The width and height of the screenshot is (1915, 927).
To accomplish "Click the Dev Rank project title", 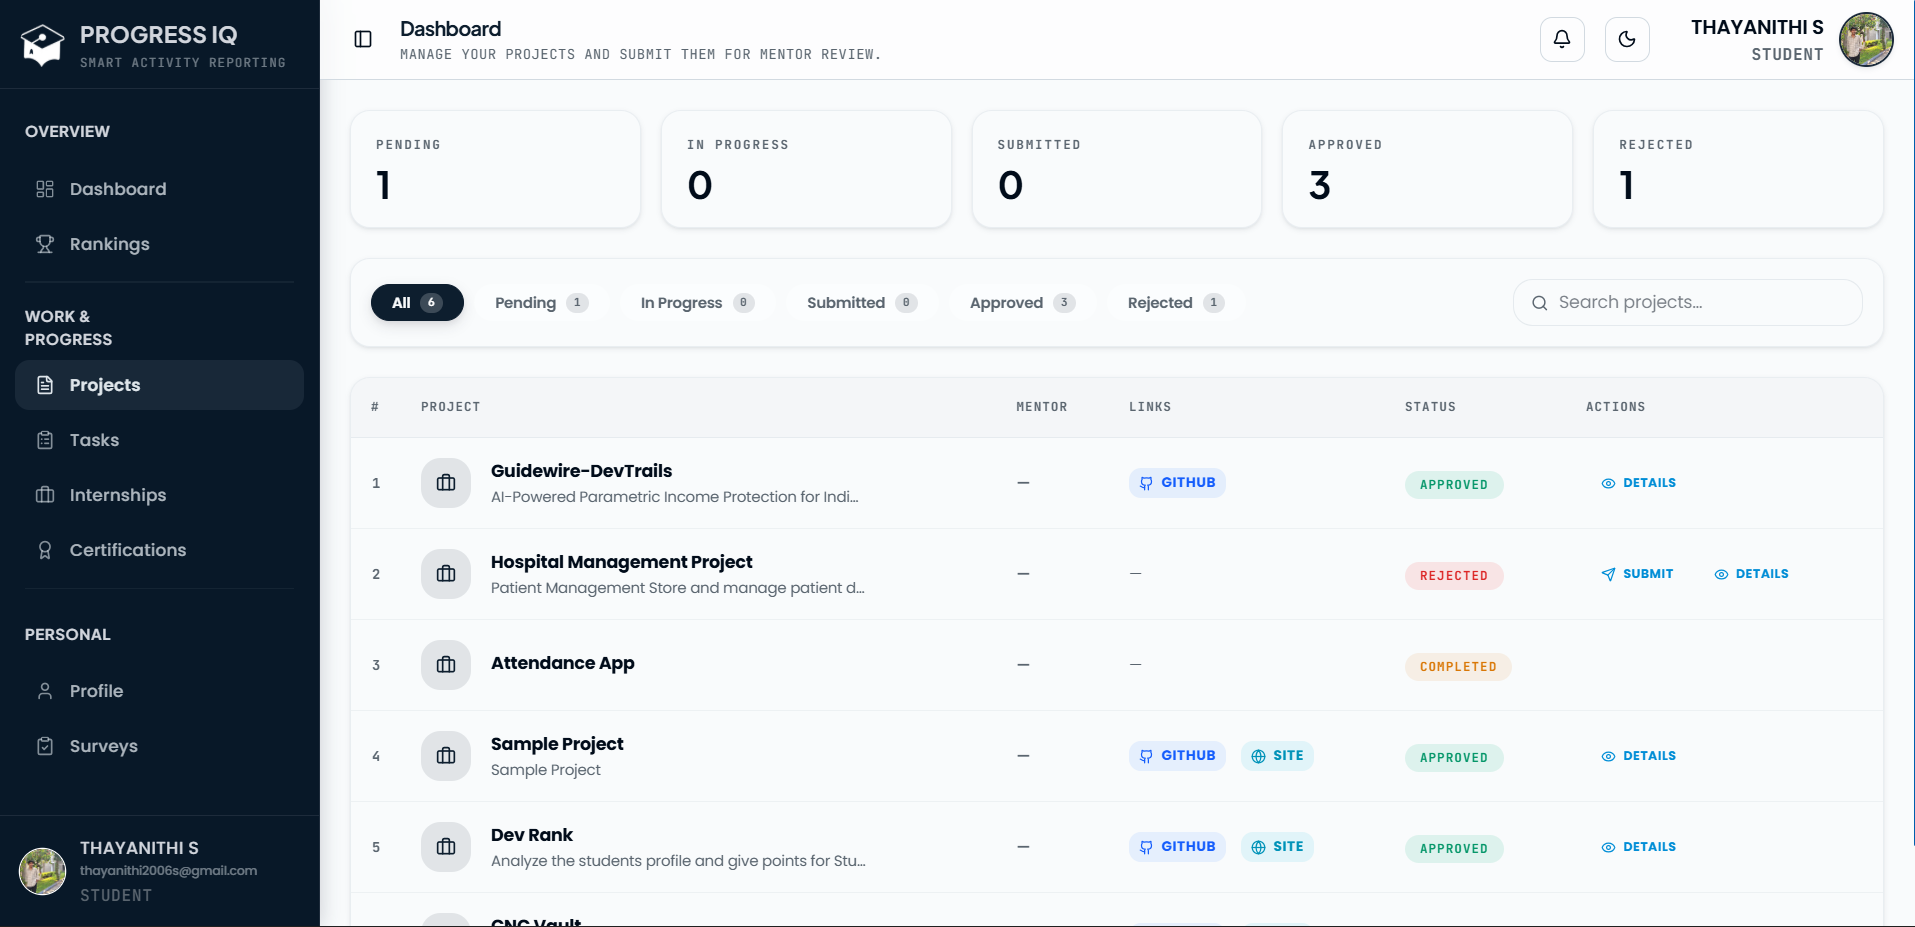I will click(x=531, y=835).
